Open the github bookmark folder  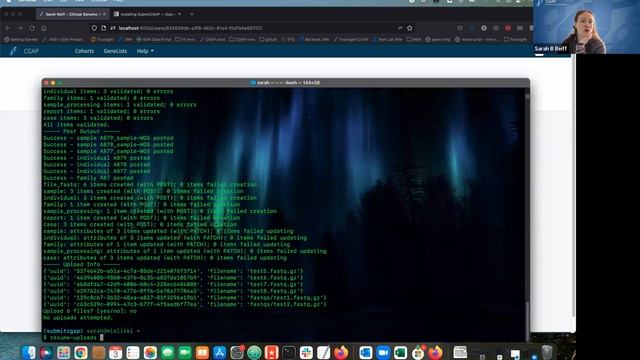[x=268, y=40]
